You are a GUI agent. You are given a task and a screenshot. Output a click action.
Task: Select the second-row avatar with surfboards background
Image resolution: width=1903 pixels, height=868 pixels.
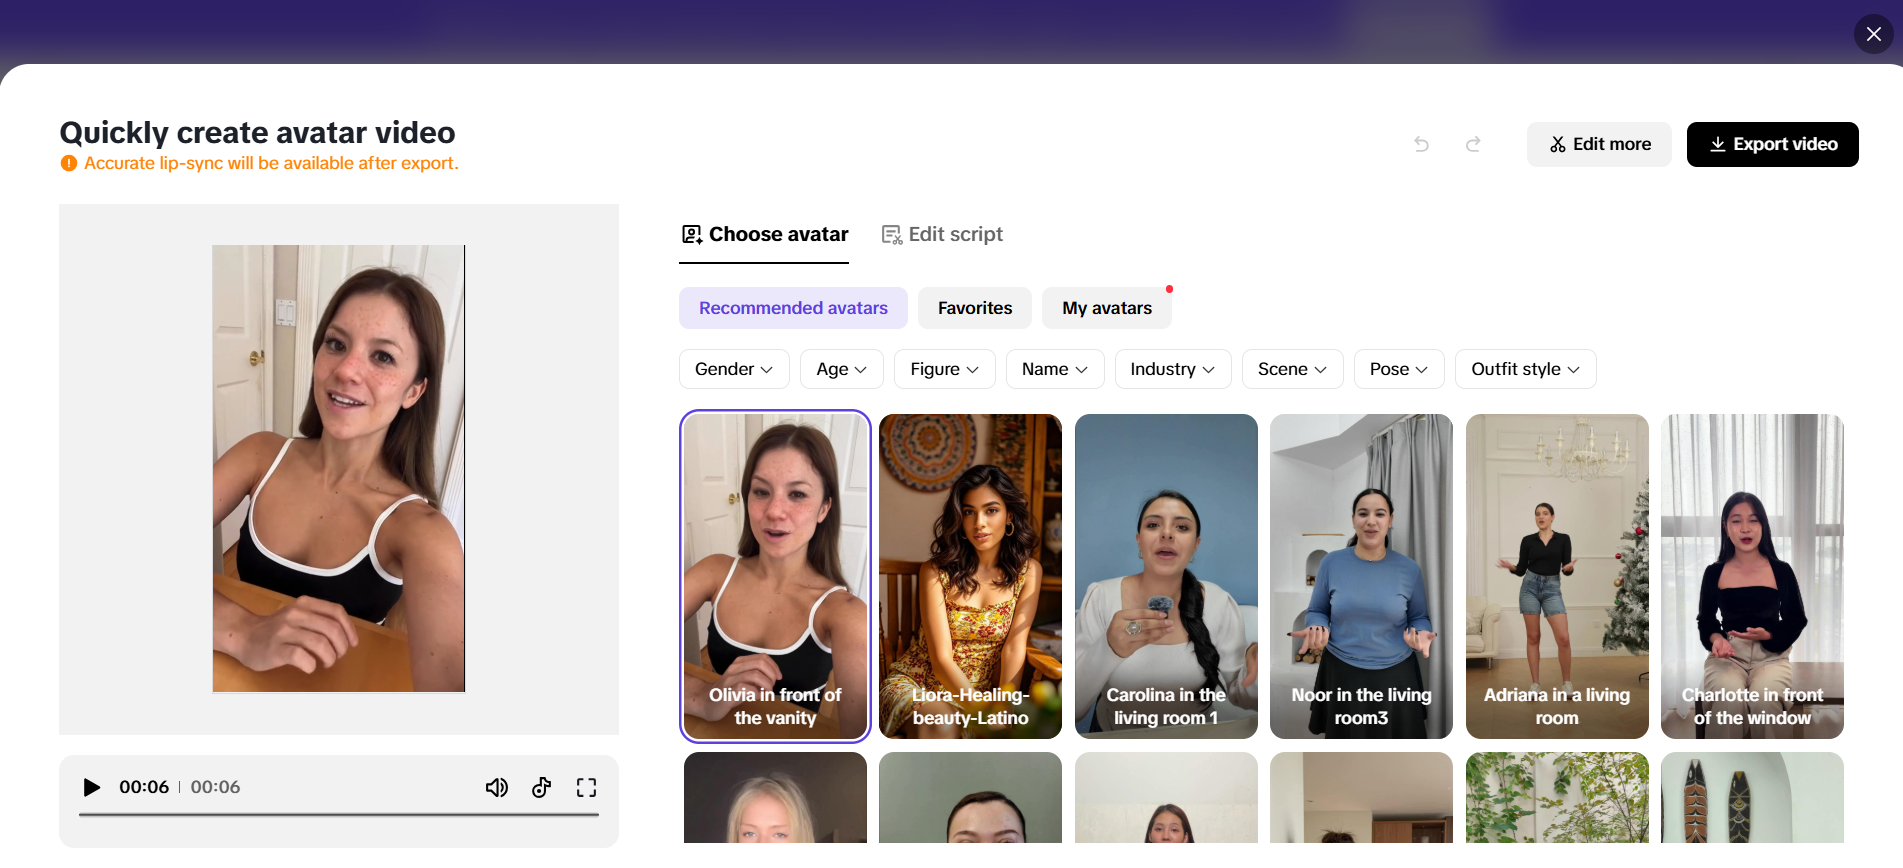click(x=1752, y=797)
